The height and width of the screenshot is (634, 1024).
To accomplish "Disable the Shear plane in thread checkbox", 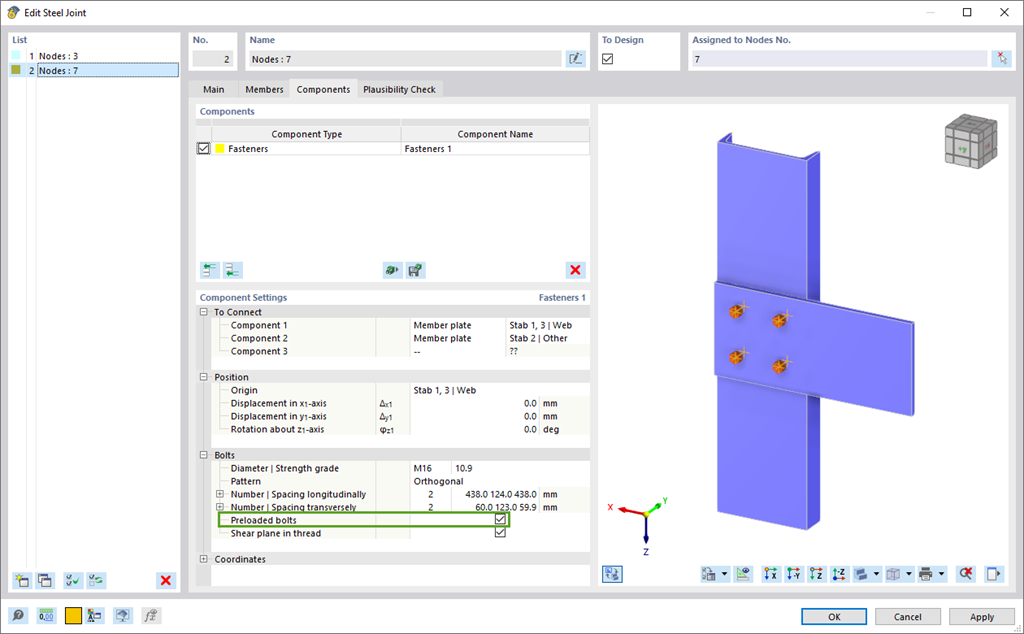I will tap(499, 532).
